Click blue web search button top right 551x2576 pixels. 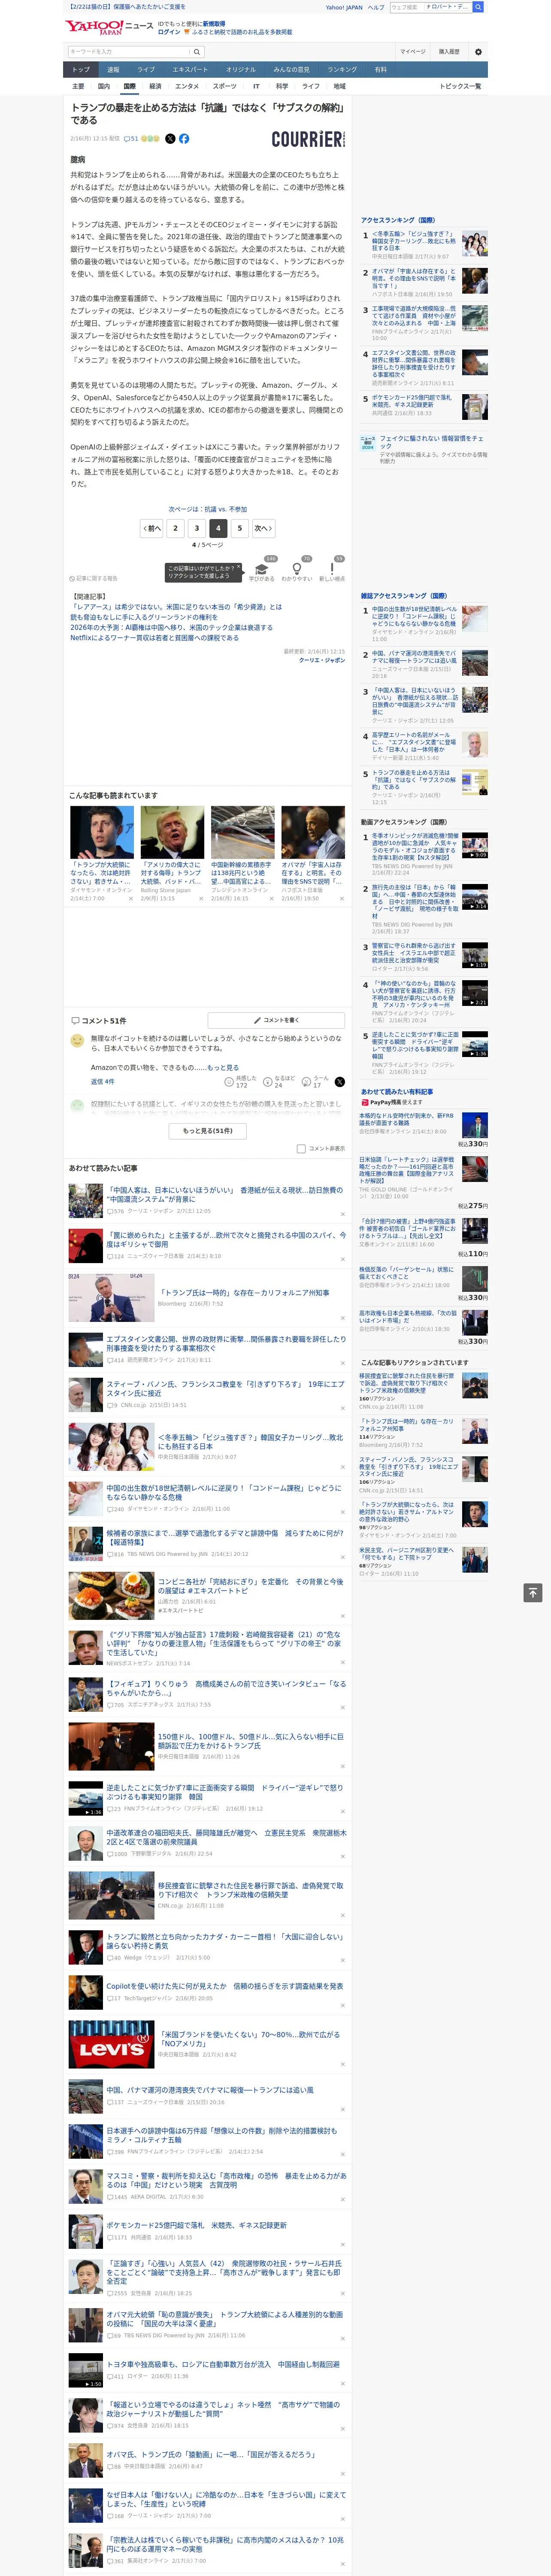click(478, 7)
